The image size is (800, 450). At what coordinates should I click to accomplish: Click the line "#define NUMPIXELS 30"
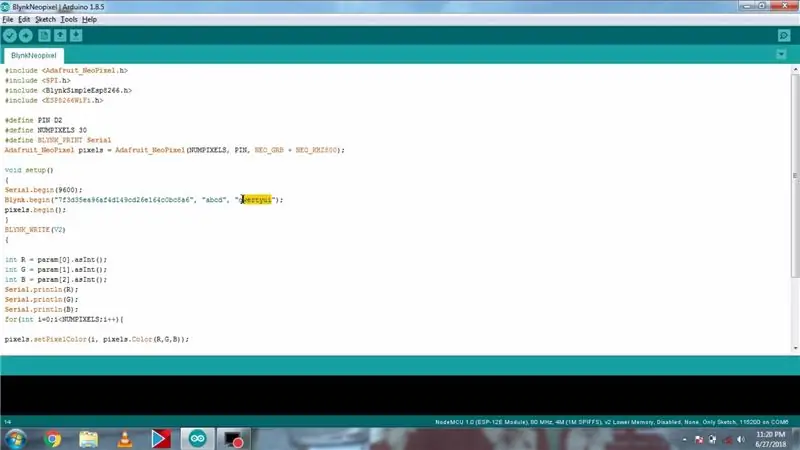[x=46, y=130]
